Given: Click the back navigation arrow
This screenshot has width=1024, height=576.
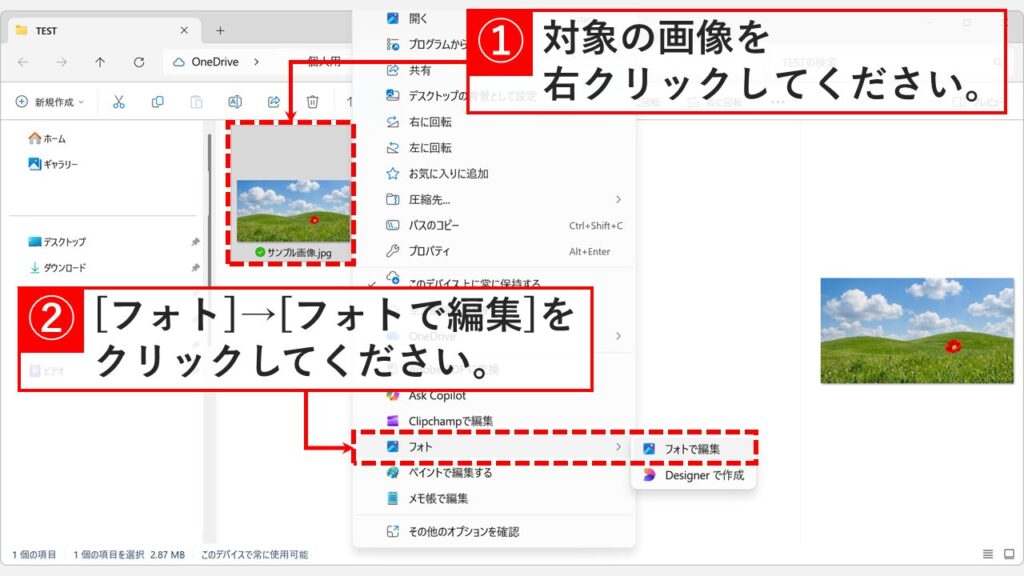Looking at the screenshot, I should coord(20,62).
